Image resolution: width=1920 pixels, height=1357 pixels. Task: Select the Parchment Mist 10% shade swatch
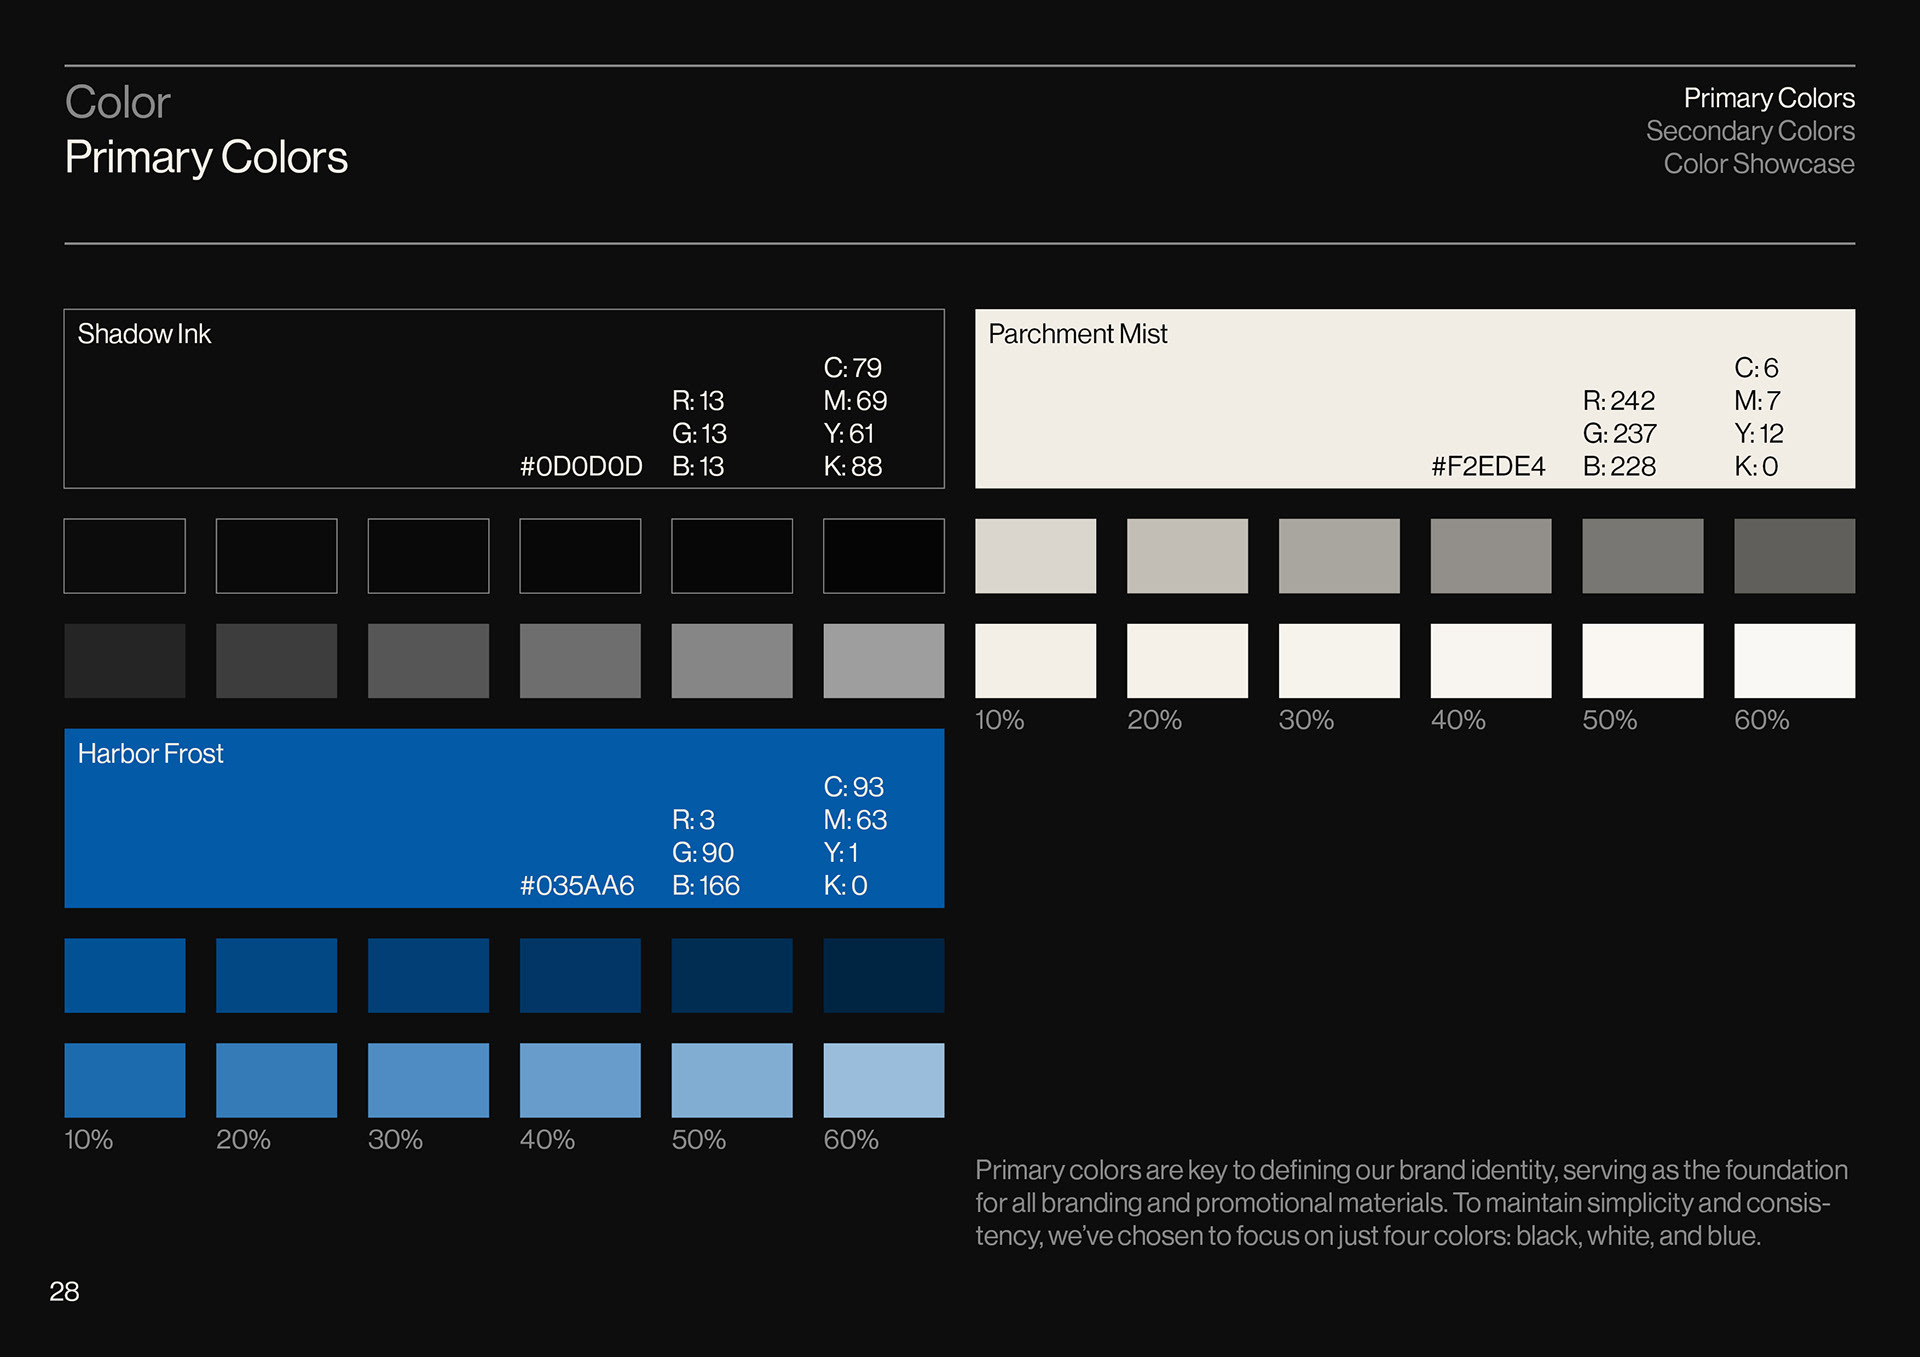(1035, 556)
